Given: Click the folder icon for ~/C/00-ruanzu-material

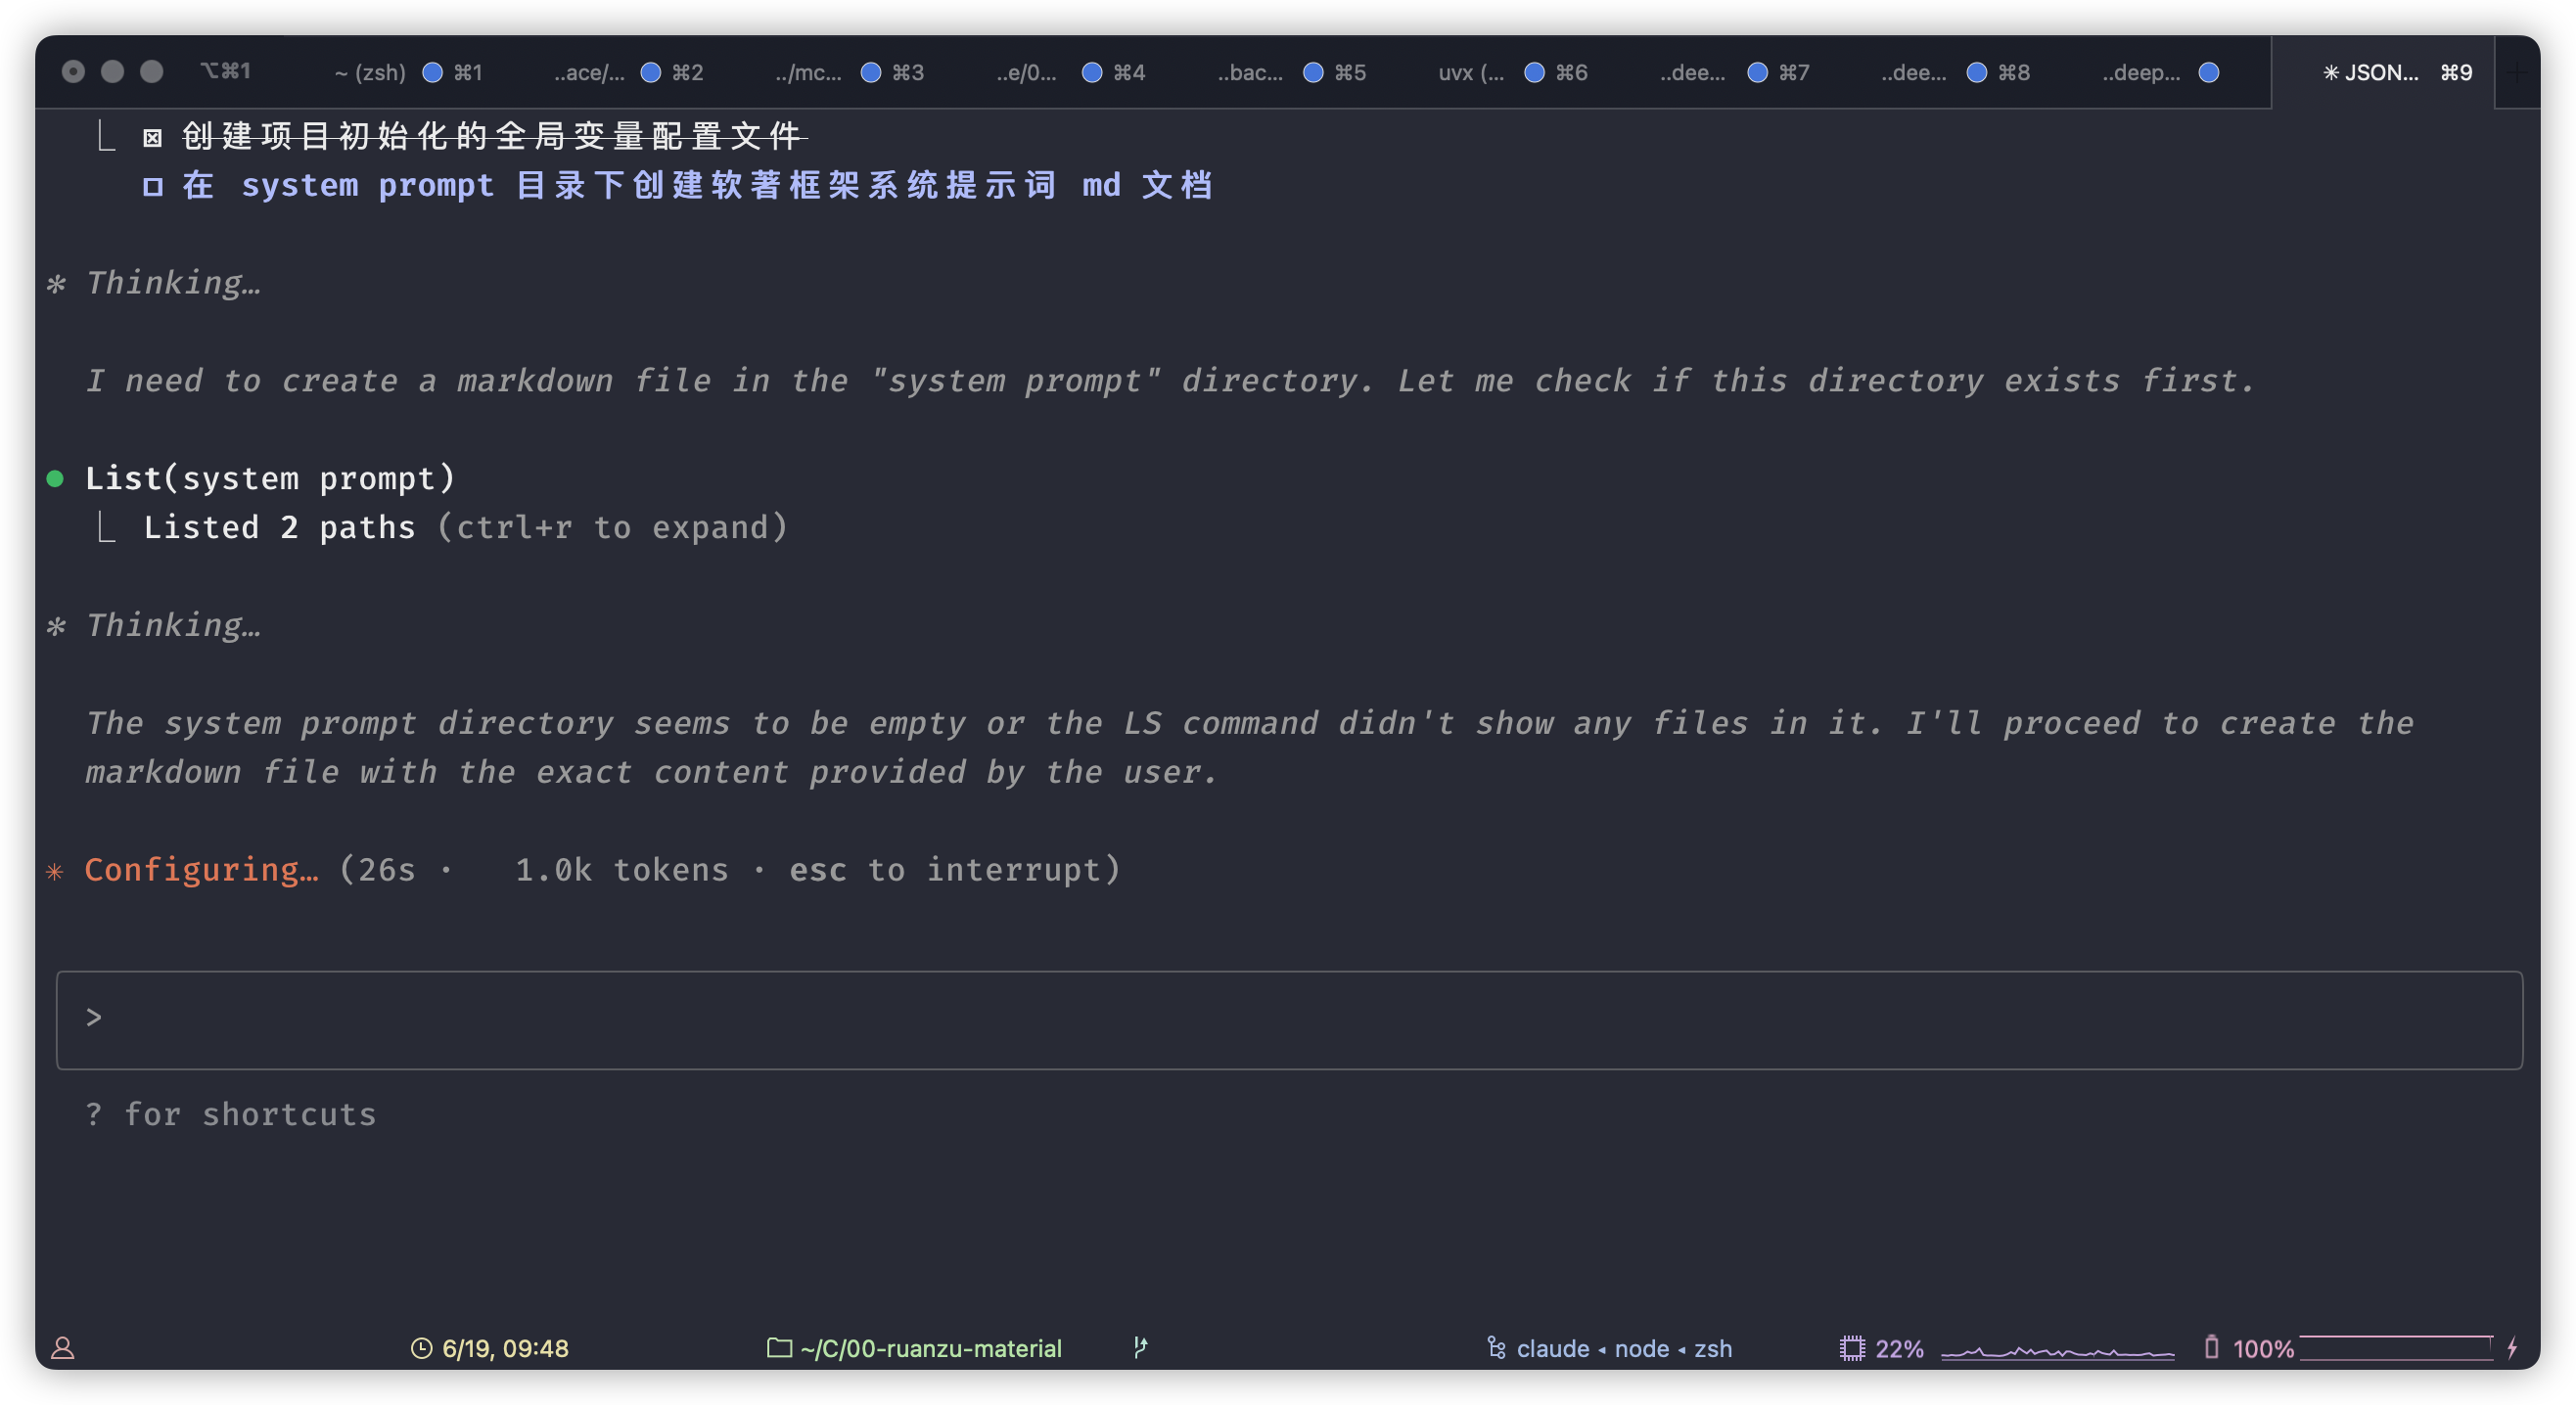Looking at the screenshot, I should (x=779, y=1348).
